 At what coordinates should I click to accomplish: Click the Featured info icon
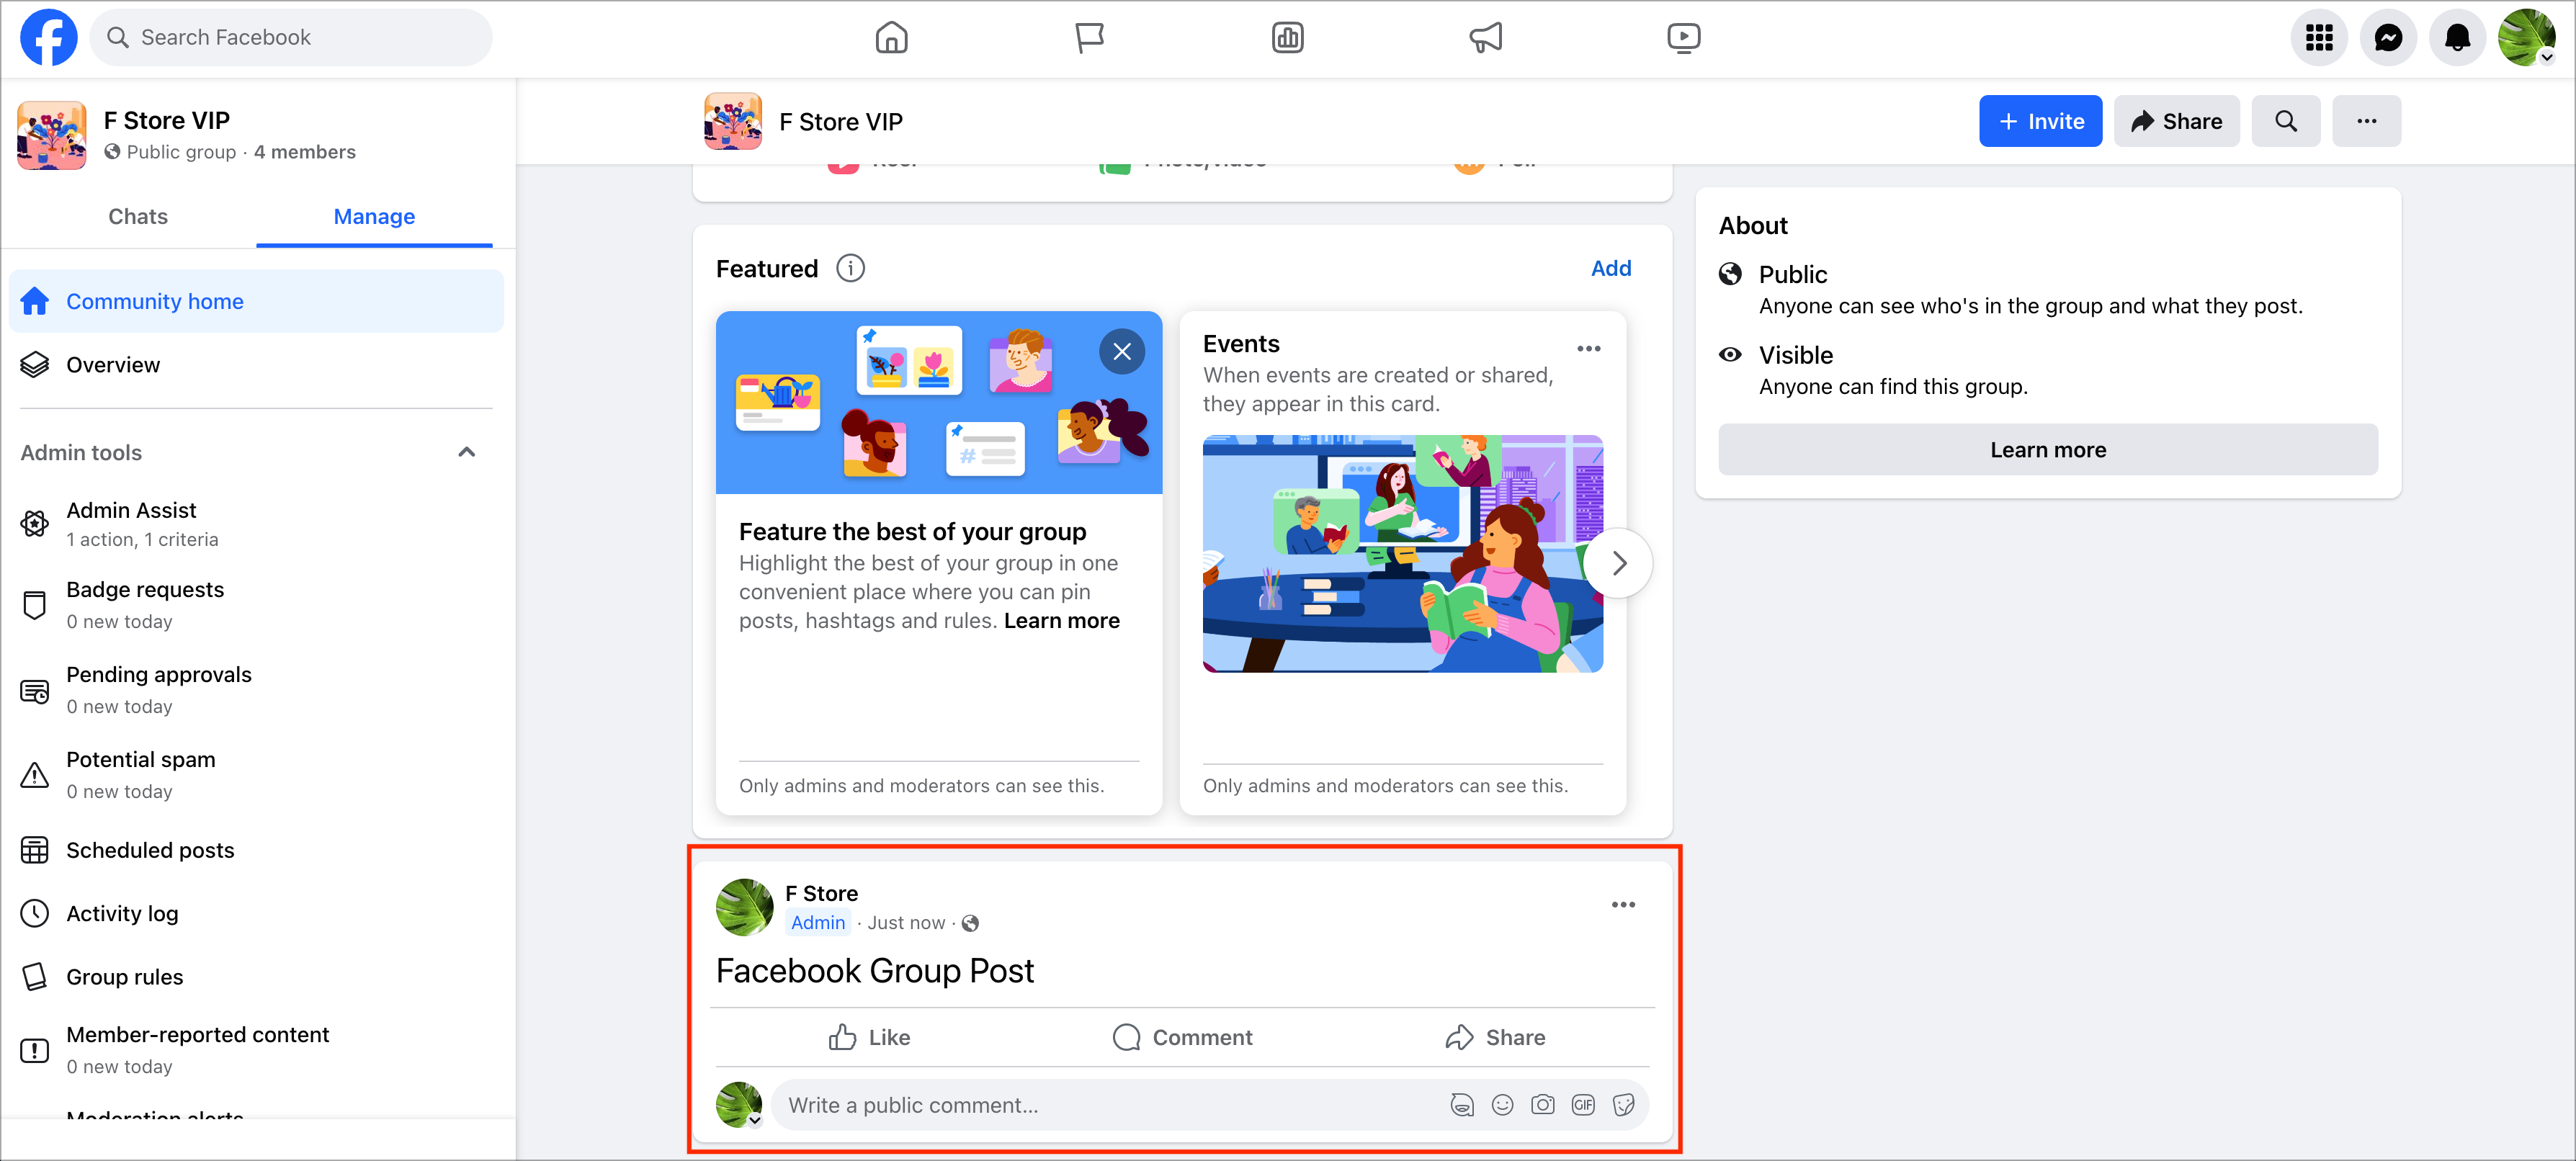(x=850, y=268)
